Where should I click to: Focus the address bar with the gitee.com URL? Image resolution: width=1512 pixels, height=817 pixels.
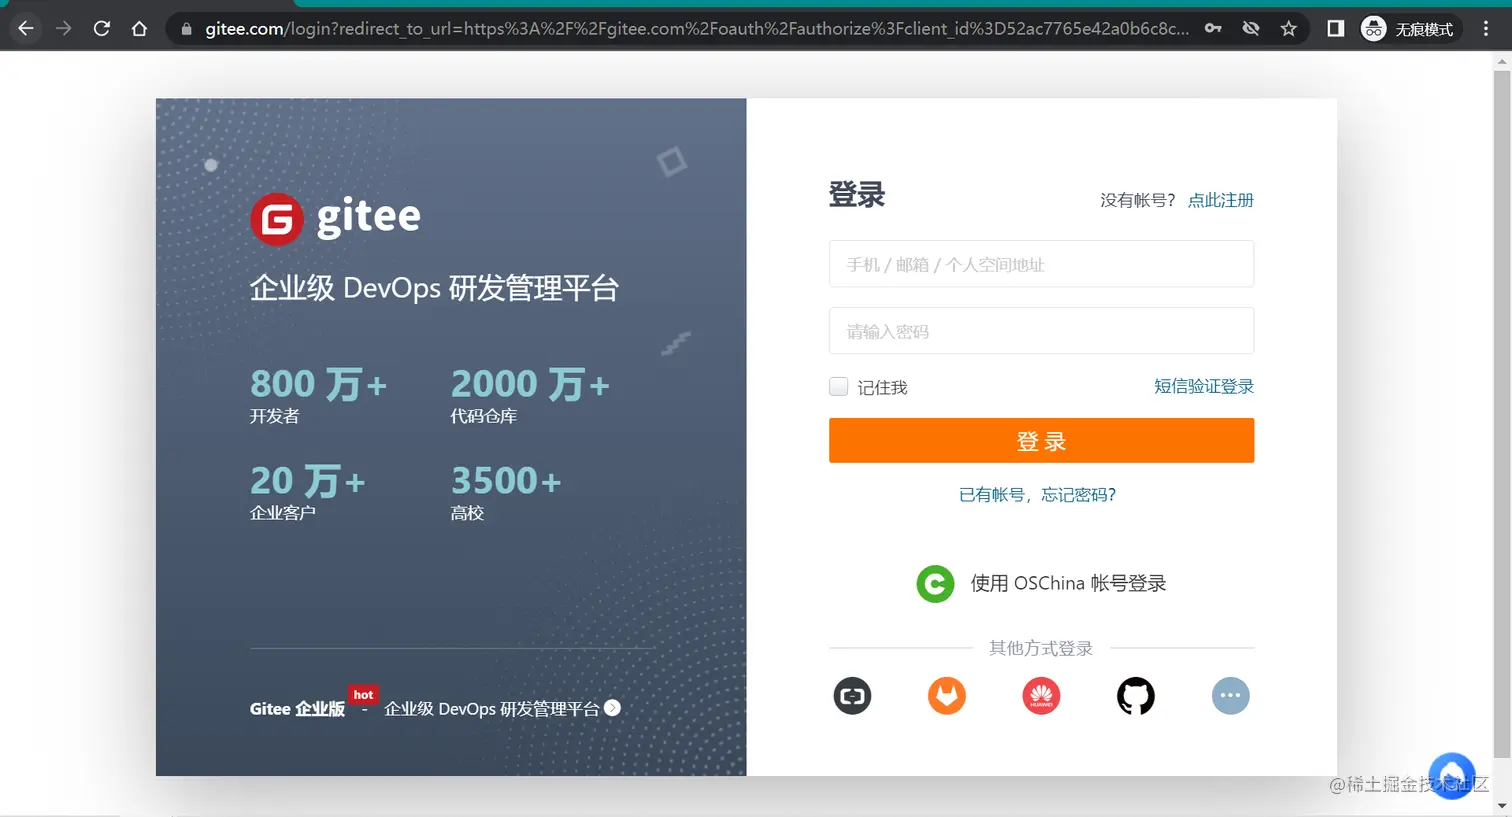[697, 29]
